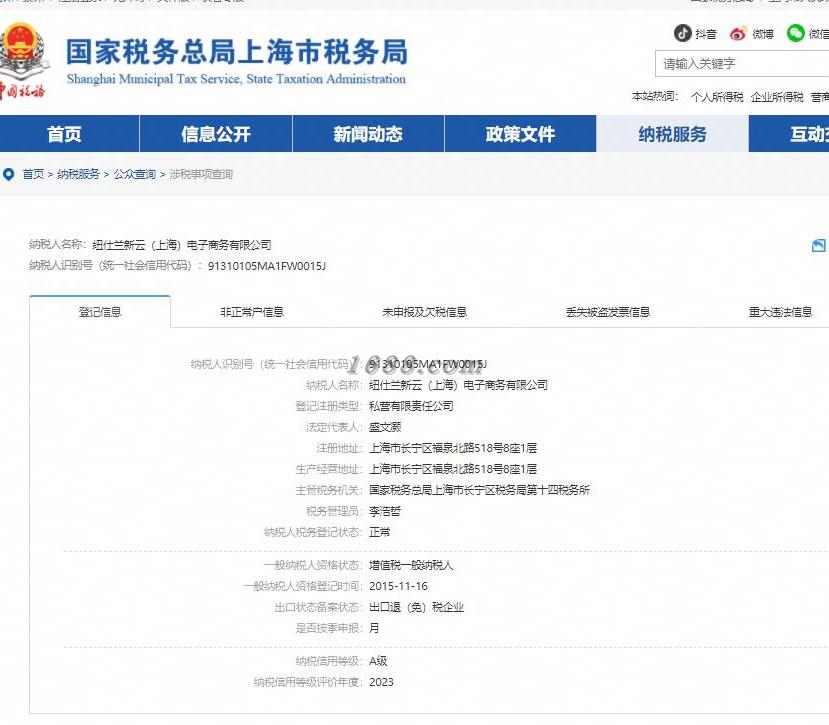The image size is (829, 725).
Task: Open the 新闻动态 navigation menu
Action: (x=368, y=134)
